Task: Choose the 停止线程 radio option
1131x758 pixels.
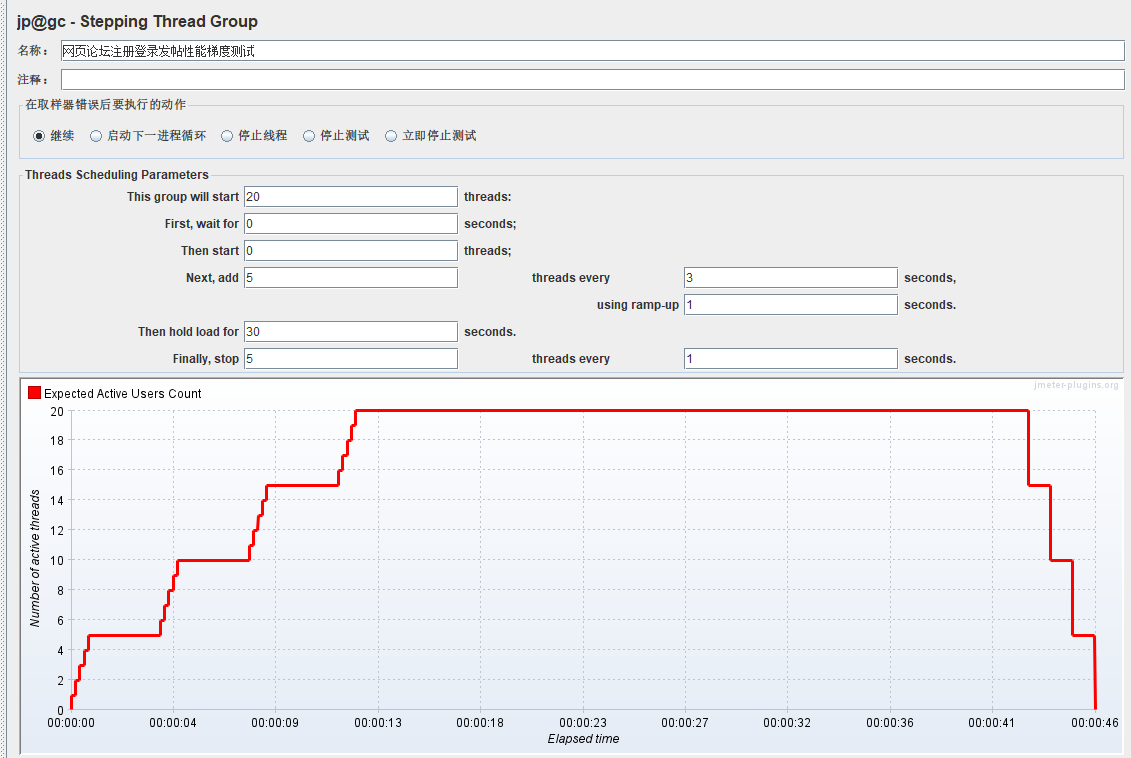Action: [227, 136]
